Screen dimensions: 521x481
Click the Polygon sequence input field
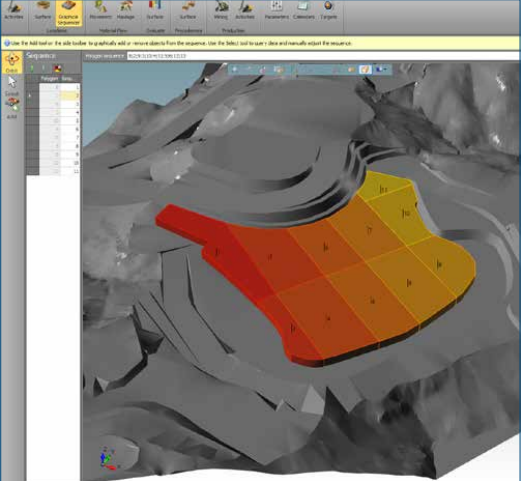(322, 56)
